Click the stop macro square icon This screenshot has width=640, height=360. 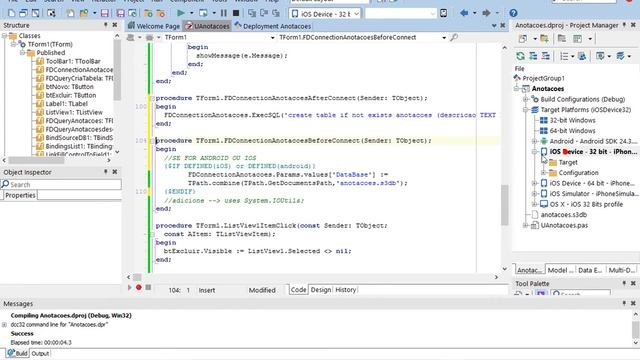pos(148,287)
